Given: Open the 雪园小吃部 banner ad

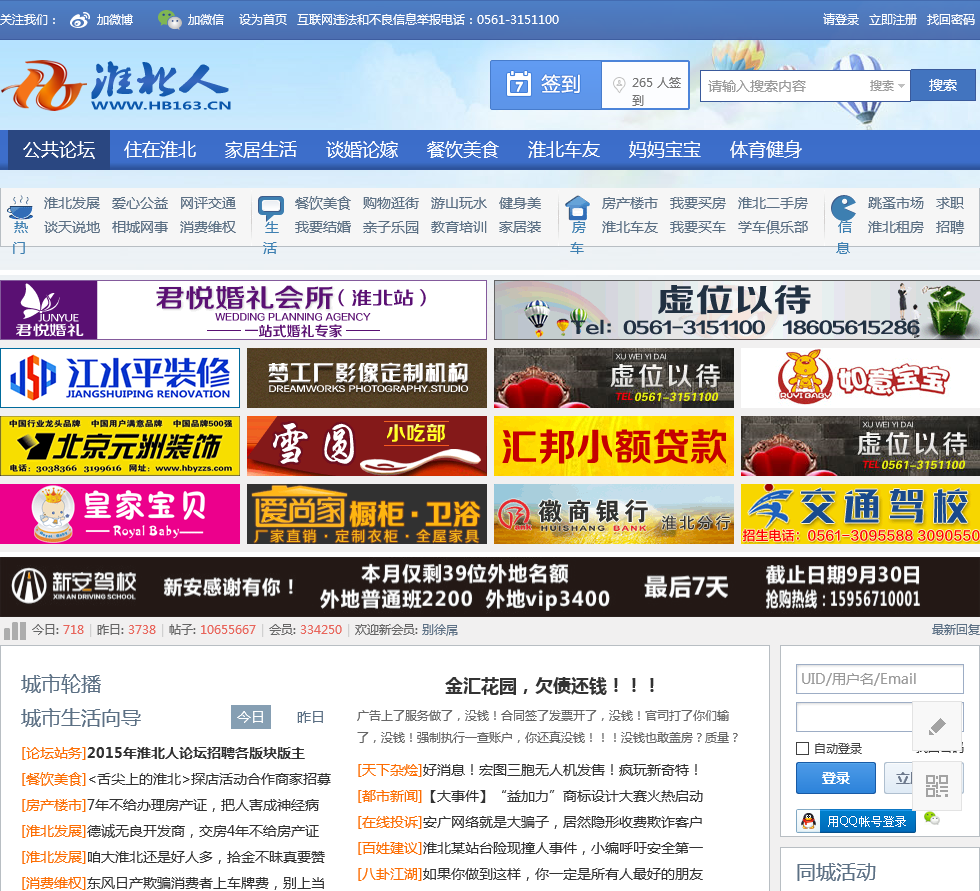Looking at the screenshot, I should [367, 446].
